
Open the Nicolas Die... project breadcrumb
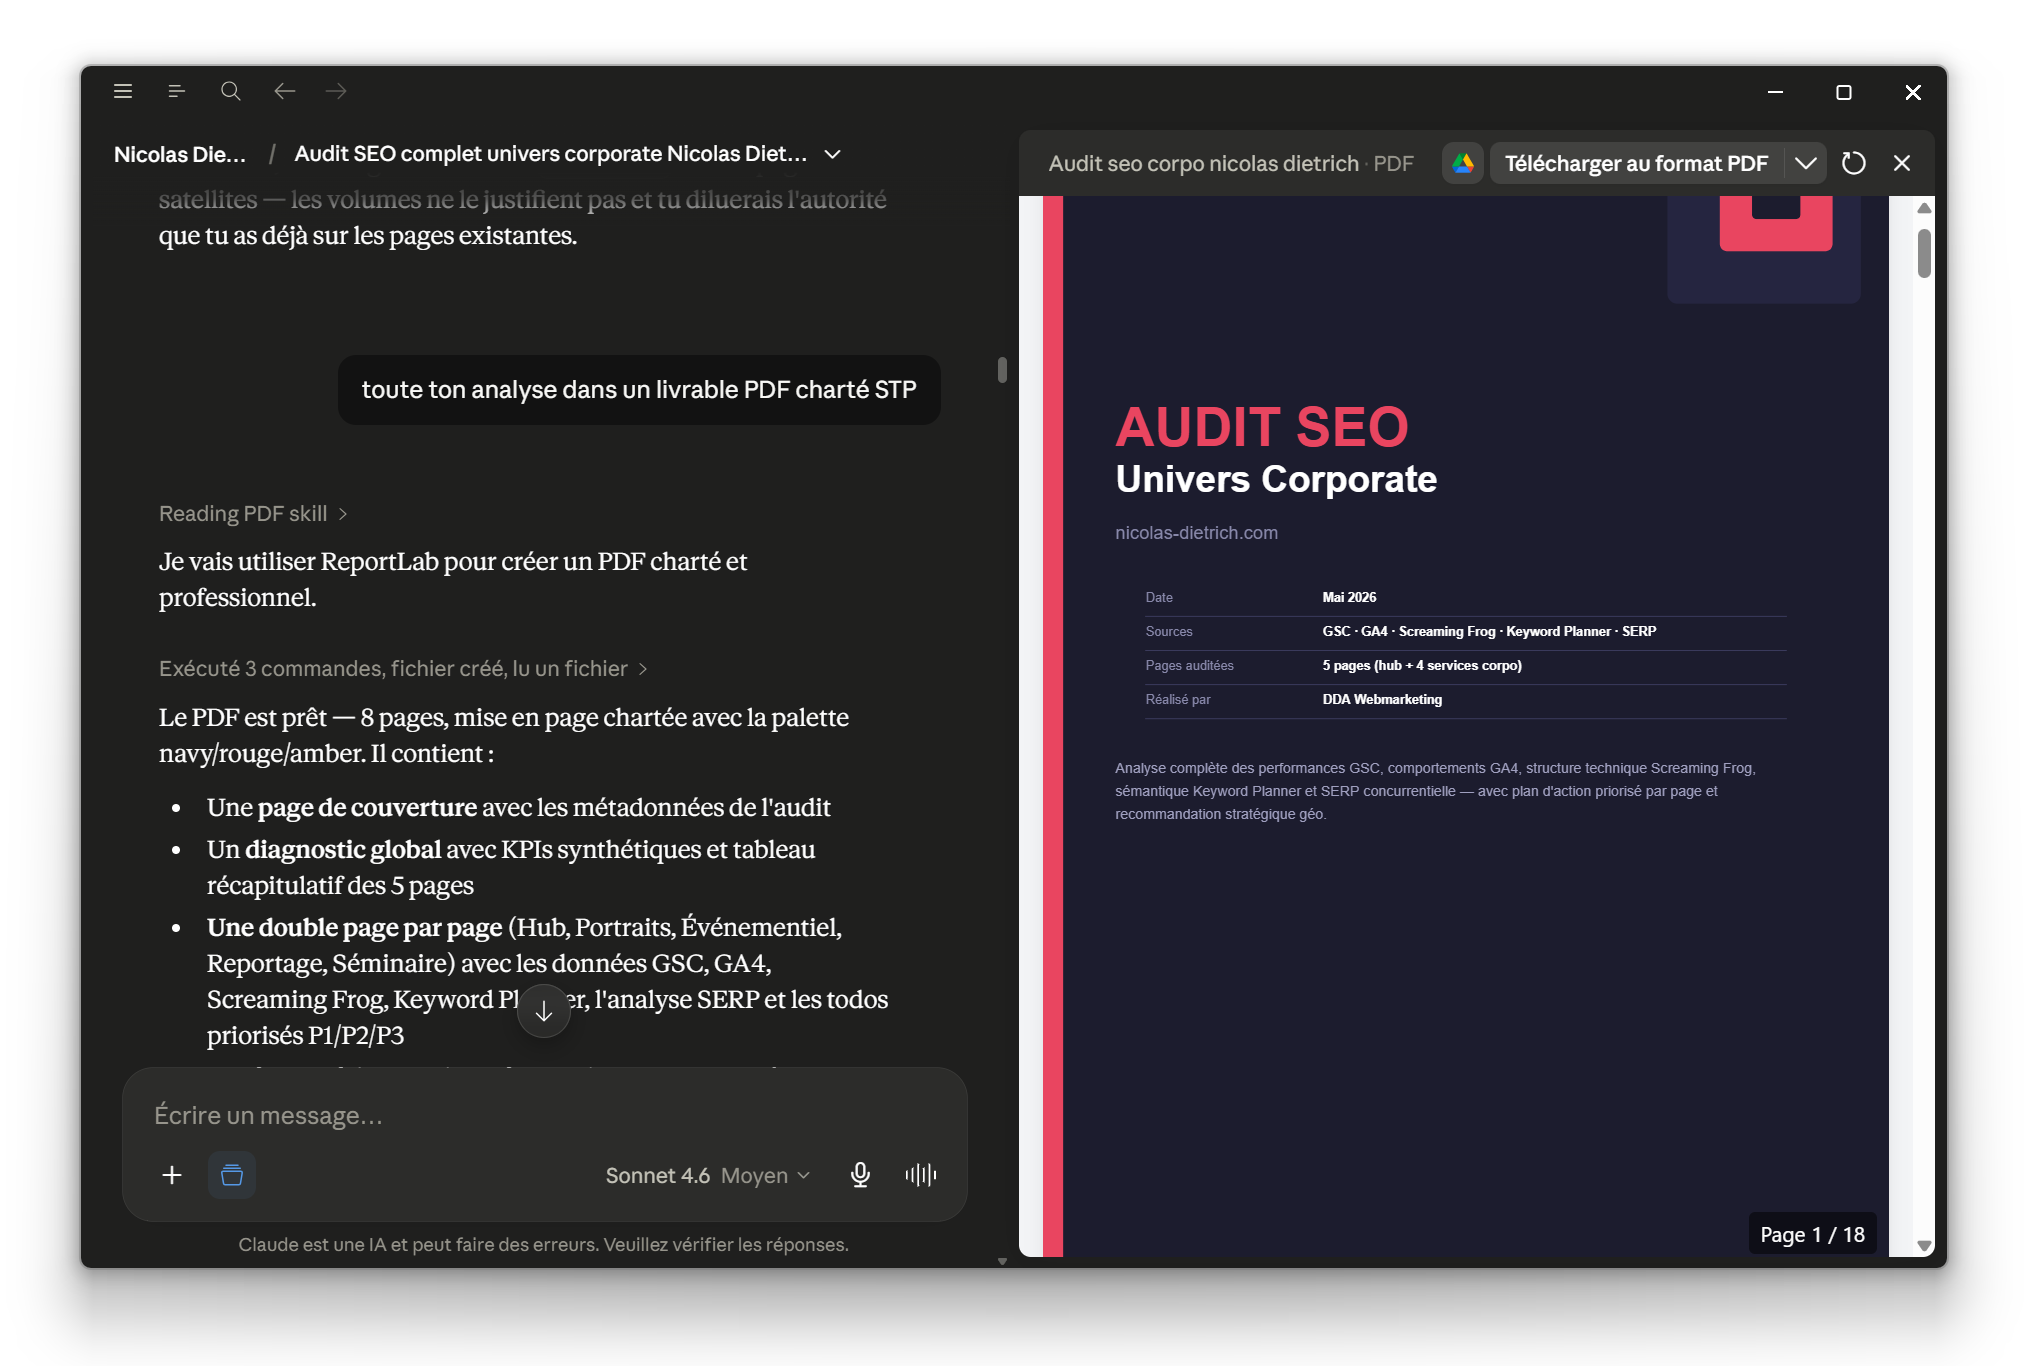[180, 154]
